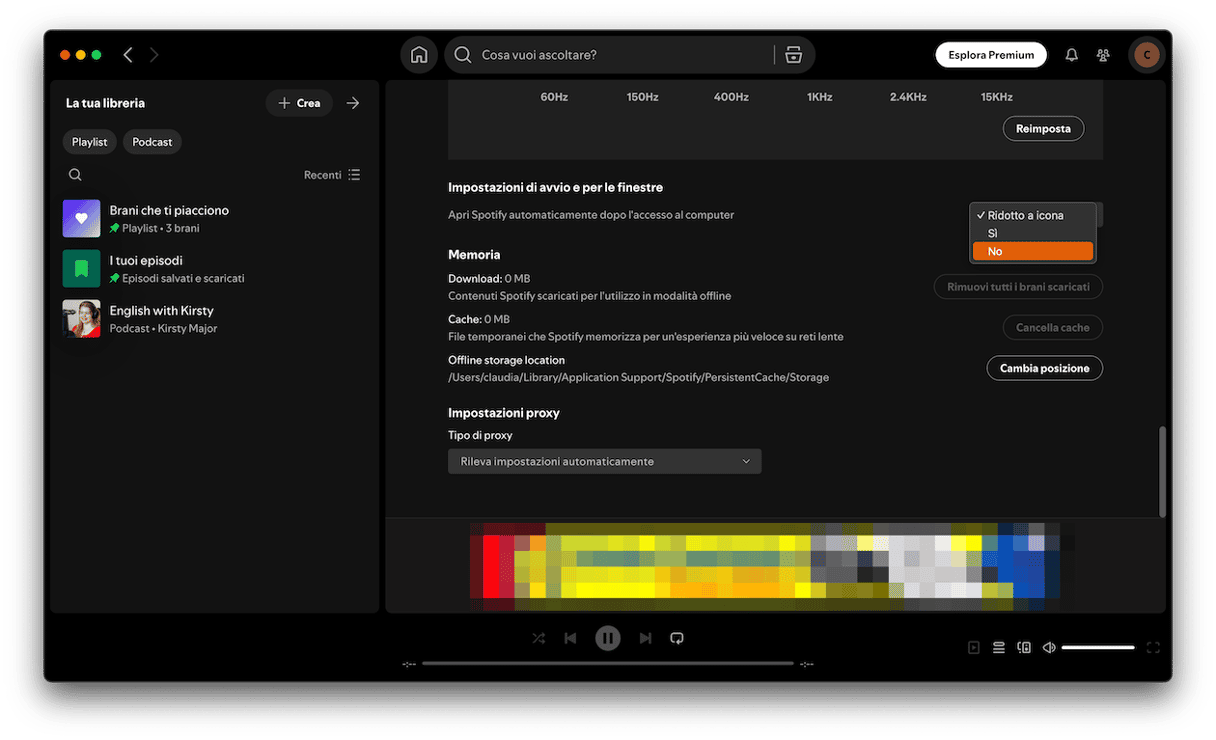Click Cambia posizione button
Image resolution: width=1216 pixels, height=740 pixels.
(1045, 368)
